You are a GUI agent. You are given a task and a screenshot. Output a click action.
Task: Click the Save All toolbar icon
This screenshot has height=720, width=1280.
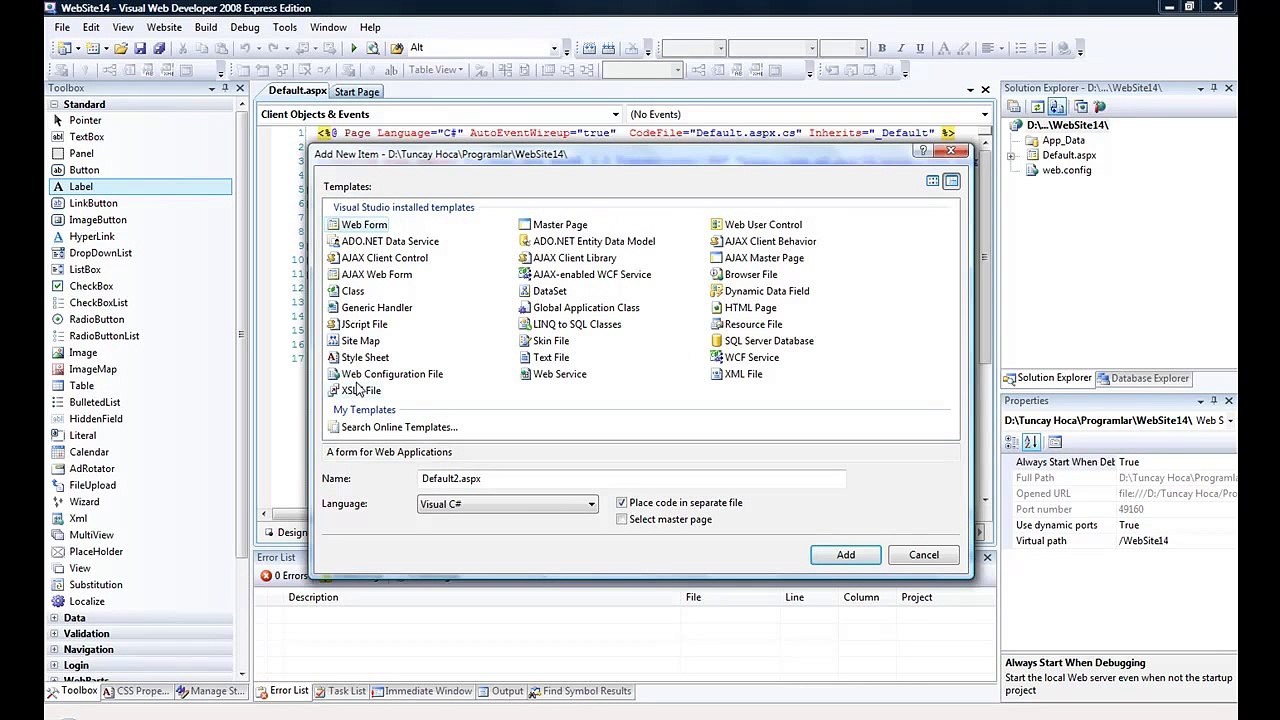[159, 48]
